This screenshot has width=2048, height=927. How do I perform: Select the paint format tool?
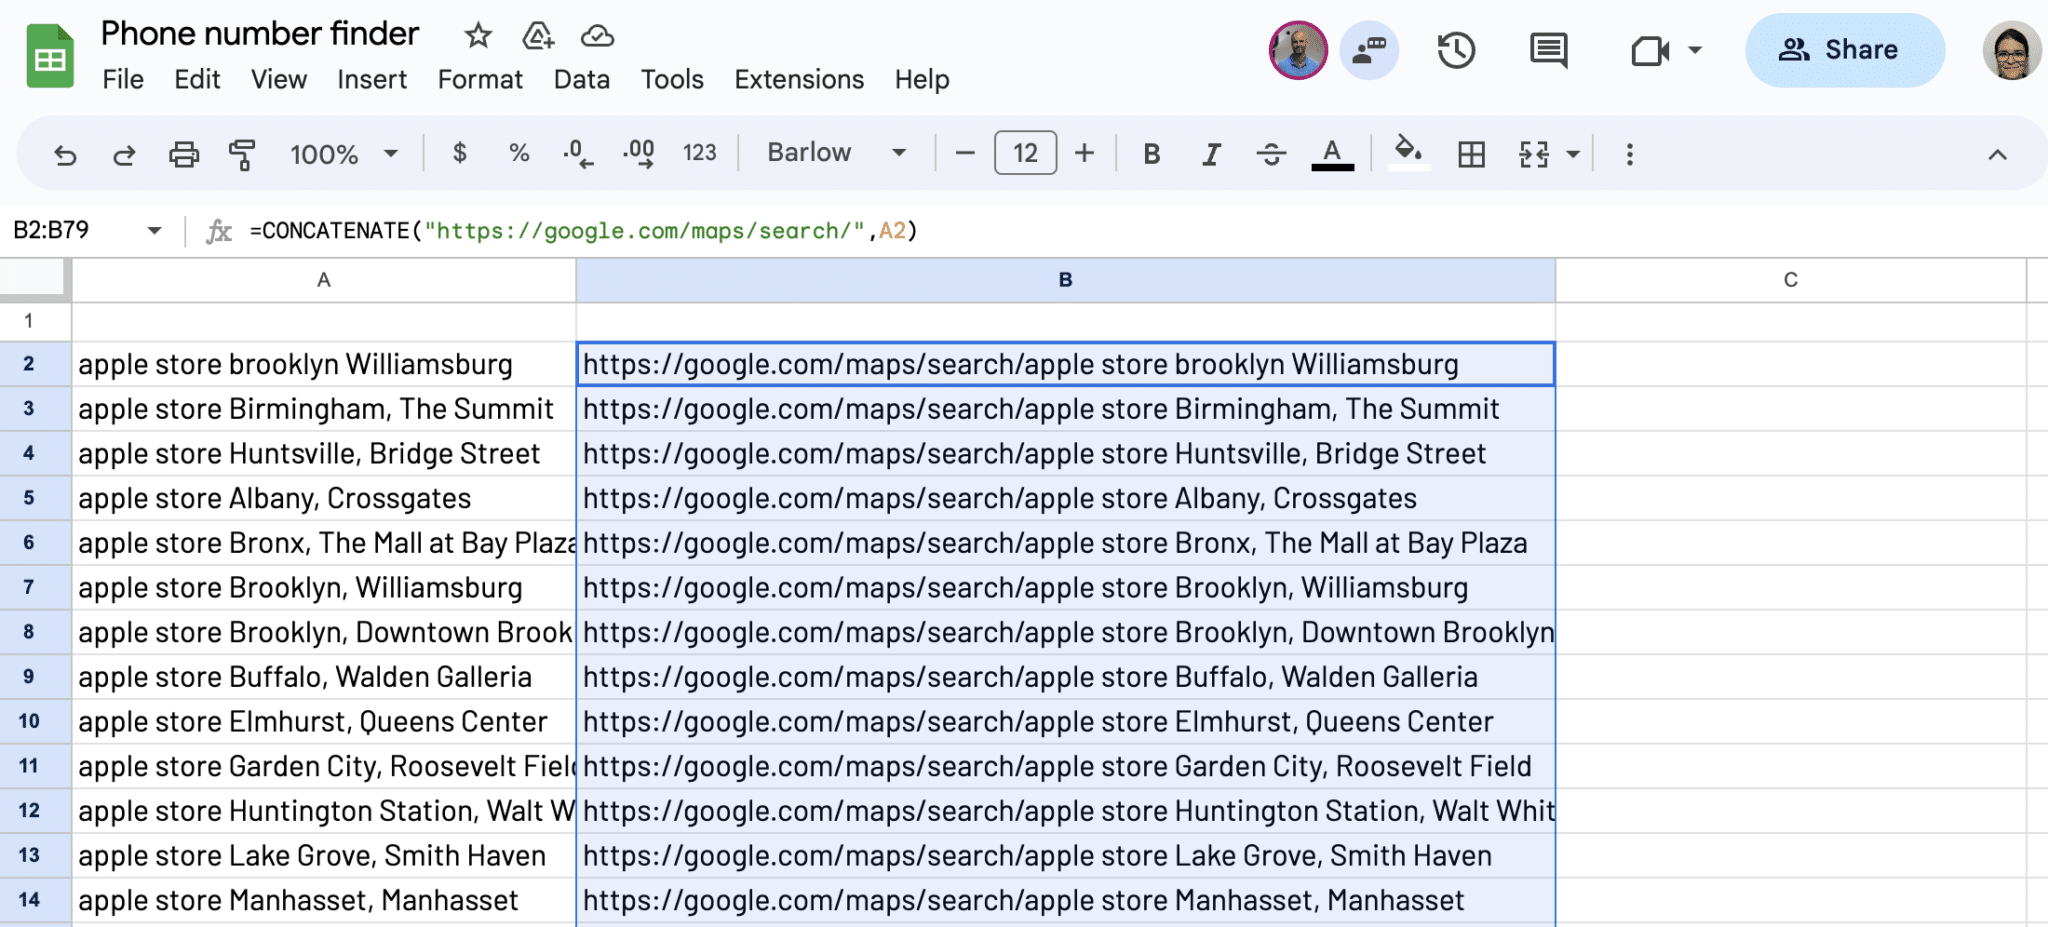pyautogui.click(x=241, y=153)
